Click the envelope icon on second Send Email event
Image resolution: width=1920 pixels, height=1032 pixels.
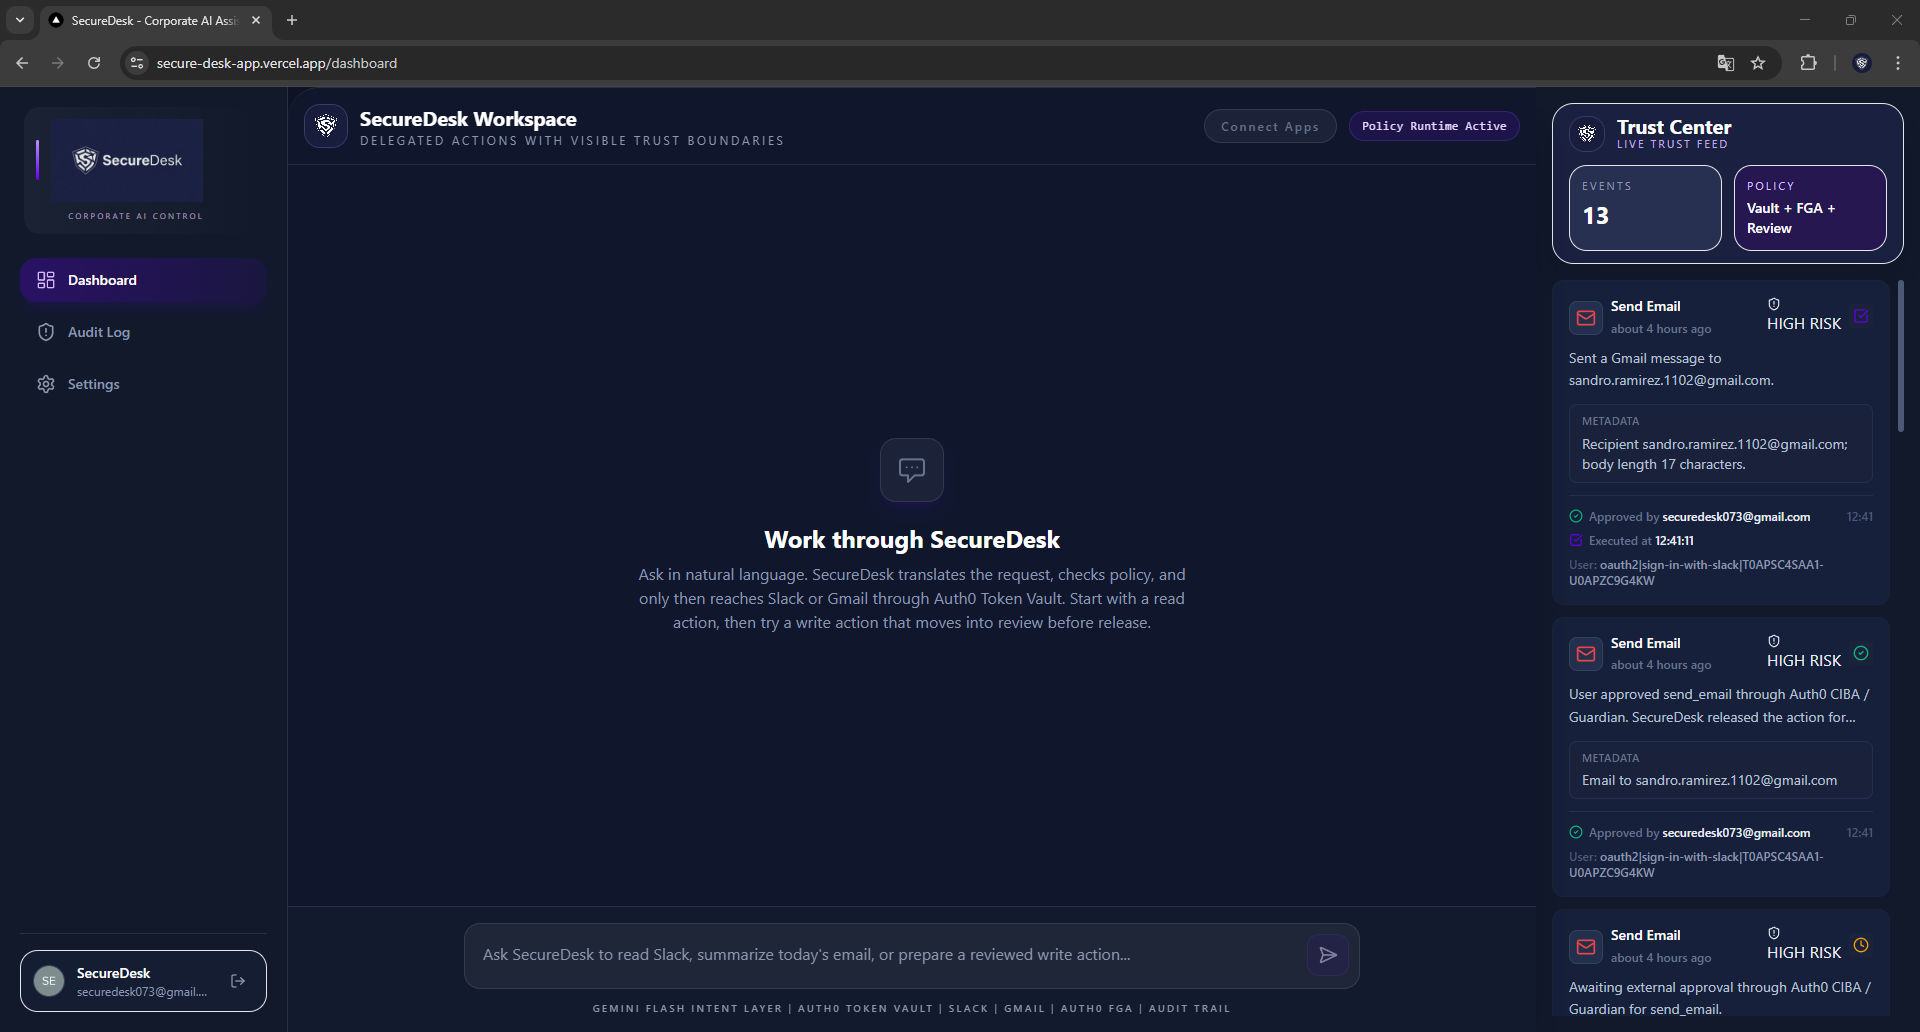pos(1586,654)
